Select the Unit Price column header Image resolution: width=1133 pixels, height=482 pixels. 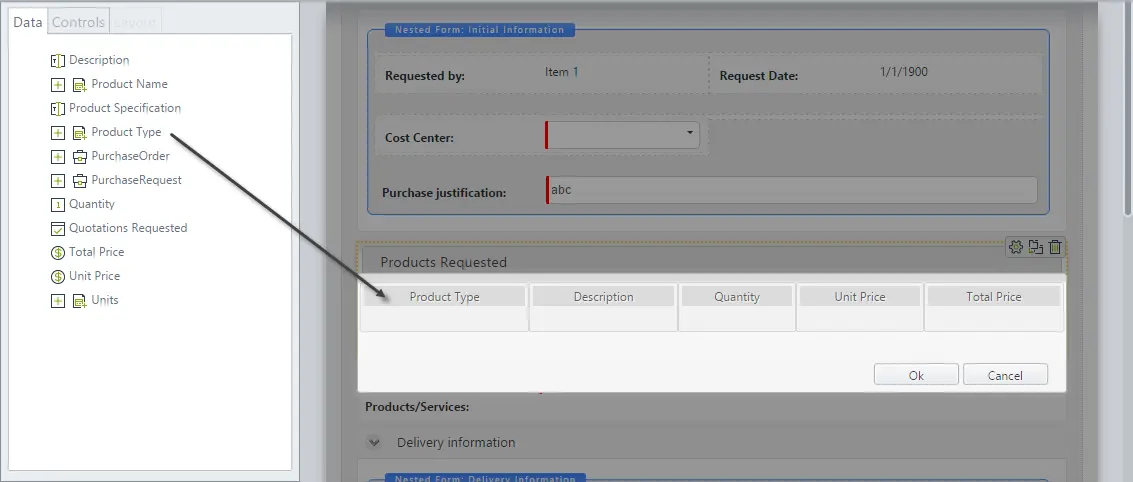point(860,296)
